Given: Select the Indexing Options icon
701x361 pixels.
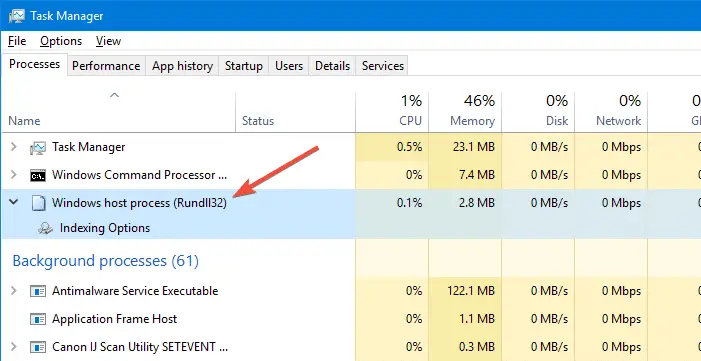Looking at the screenshot, I should (46, 229).
